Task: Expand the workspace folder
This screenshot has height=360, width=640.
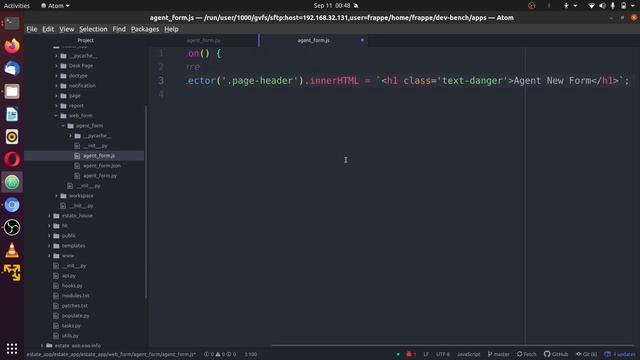Action: coord(75,196)
